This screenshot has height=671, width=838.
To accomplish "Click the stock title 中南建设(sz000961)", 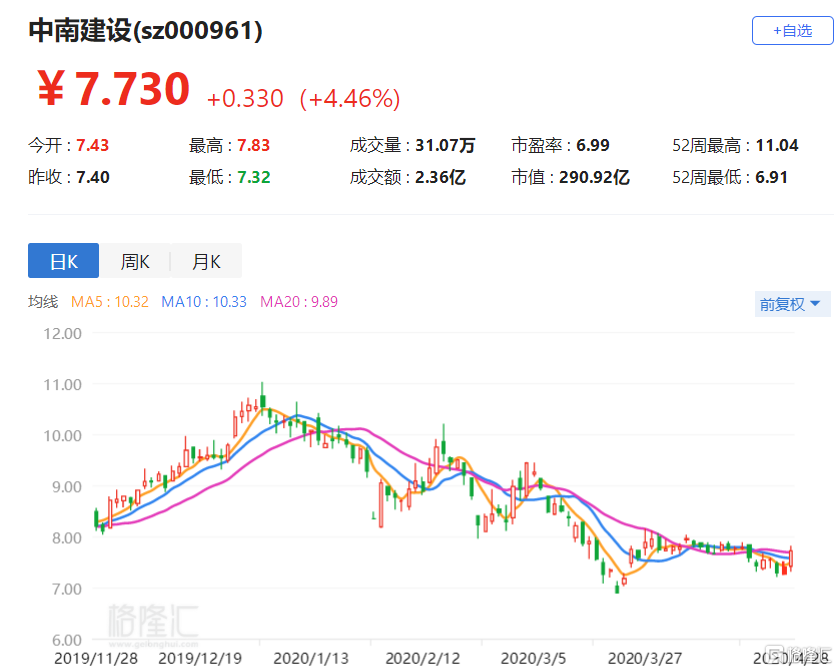I will click(145, 30).
